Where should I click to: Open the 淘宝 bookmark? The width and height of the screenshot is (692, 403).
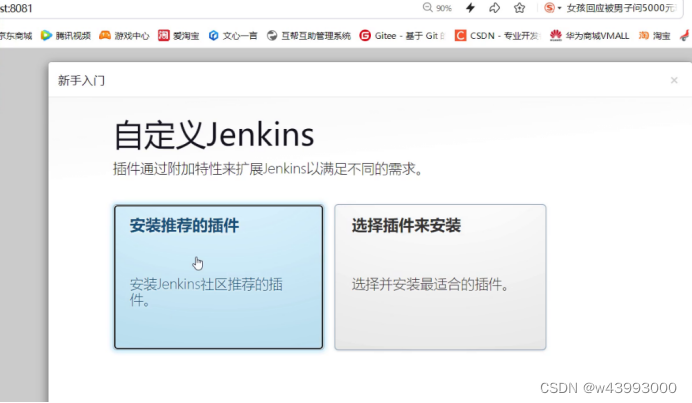(654, 36)
